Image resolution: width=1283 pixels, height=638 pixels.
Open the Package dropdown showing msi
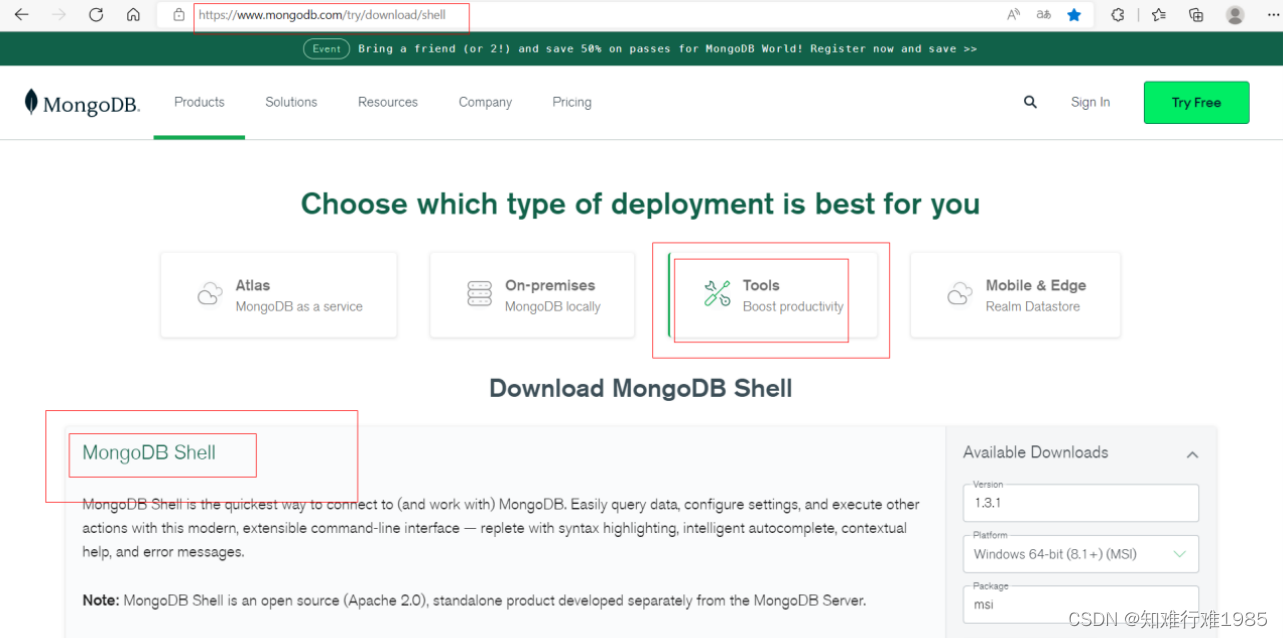click(x=1081, y=604)
